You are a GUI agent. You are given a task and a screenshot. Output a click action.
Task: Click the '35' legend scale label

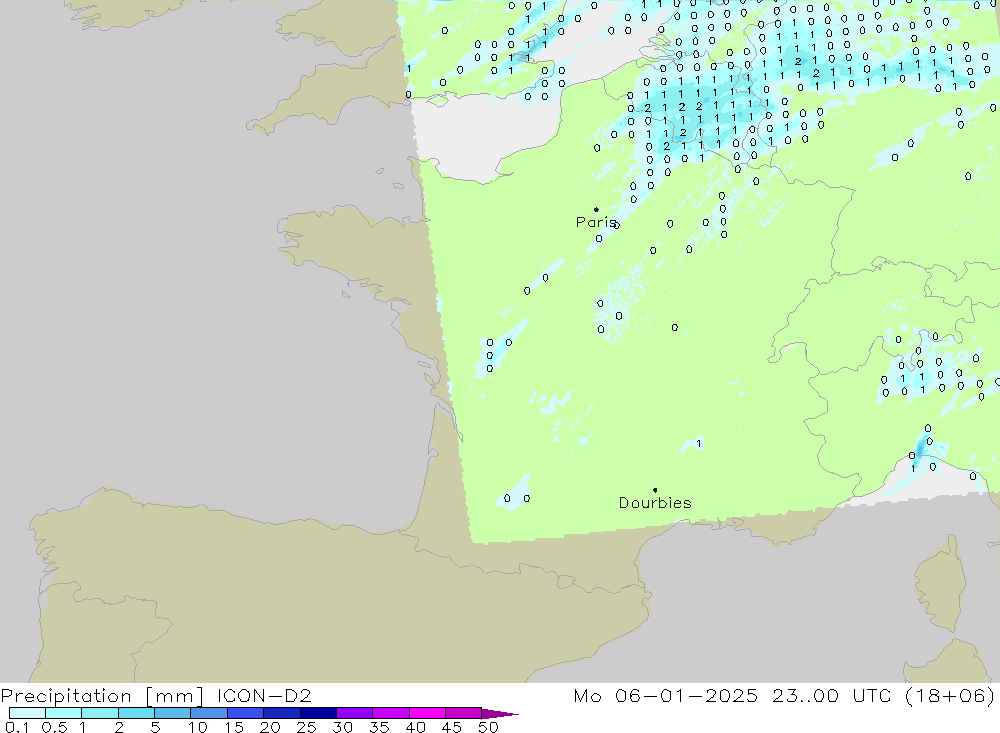pos(379,727)
